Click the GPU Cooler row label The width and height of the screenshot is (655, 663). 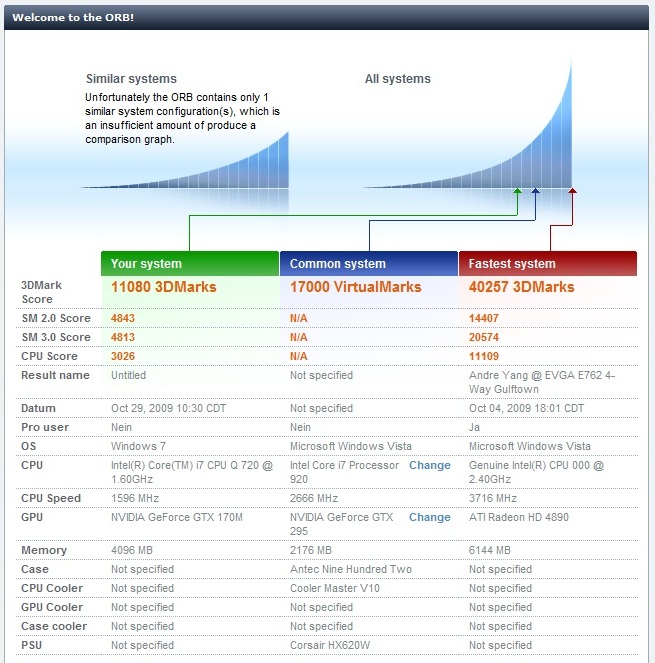click(52, 608)
